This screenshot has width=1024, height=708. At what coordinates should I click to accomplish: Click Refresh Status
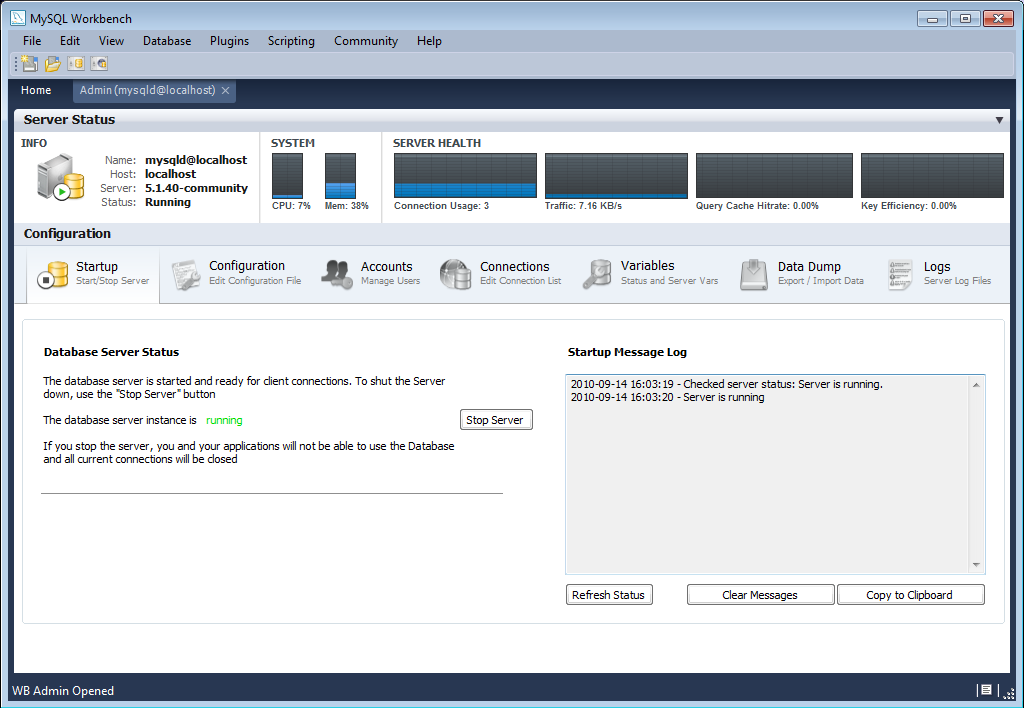pos(609,594)
